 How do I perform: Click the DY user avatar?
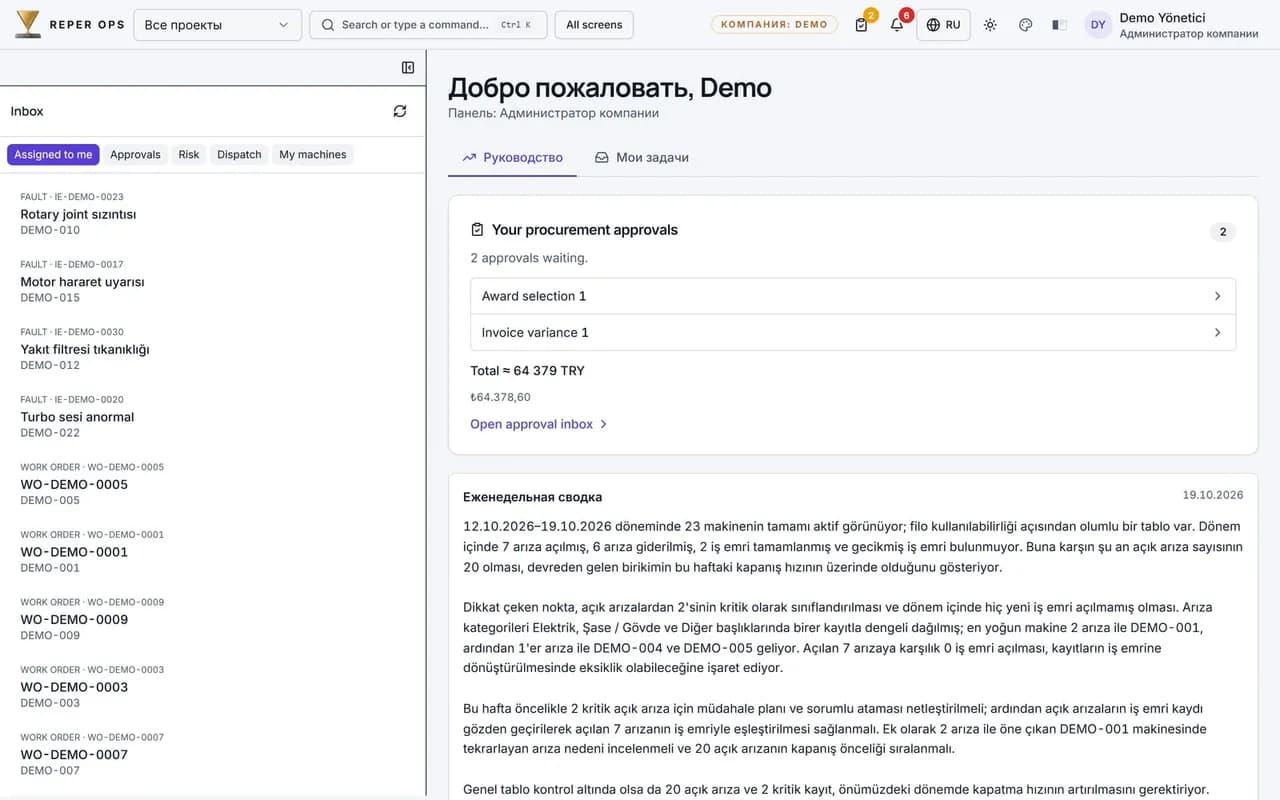[x=1098, y=25]
